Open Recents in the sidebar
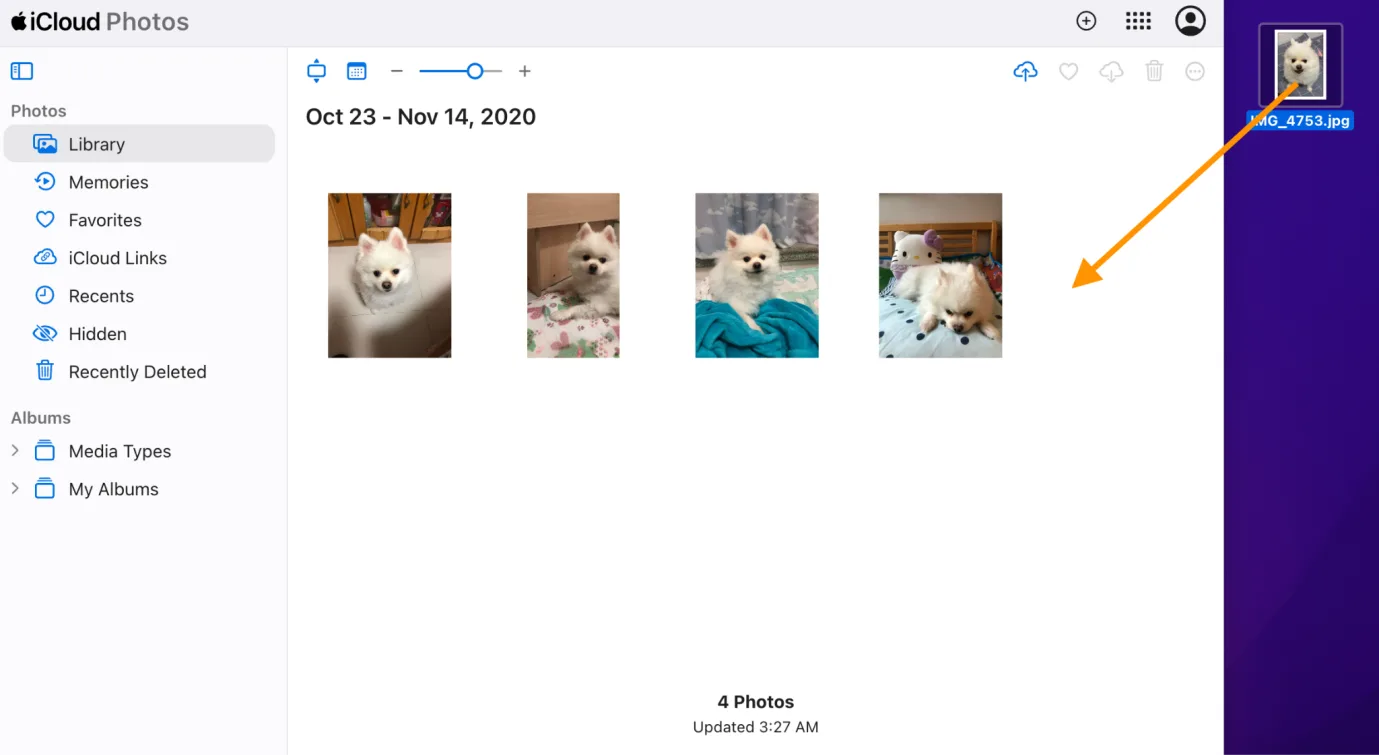1379x755 pixels. (139, 296)
